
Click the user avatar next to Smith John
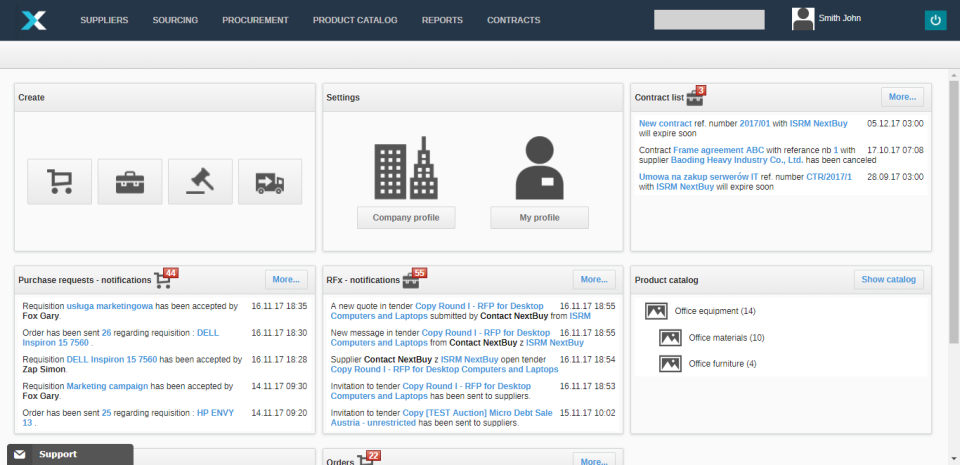click(803, 19)
